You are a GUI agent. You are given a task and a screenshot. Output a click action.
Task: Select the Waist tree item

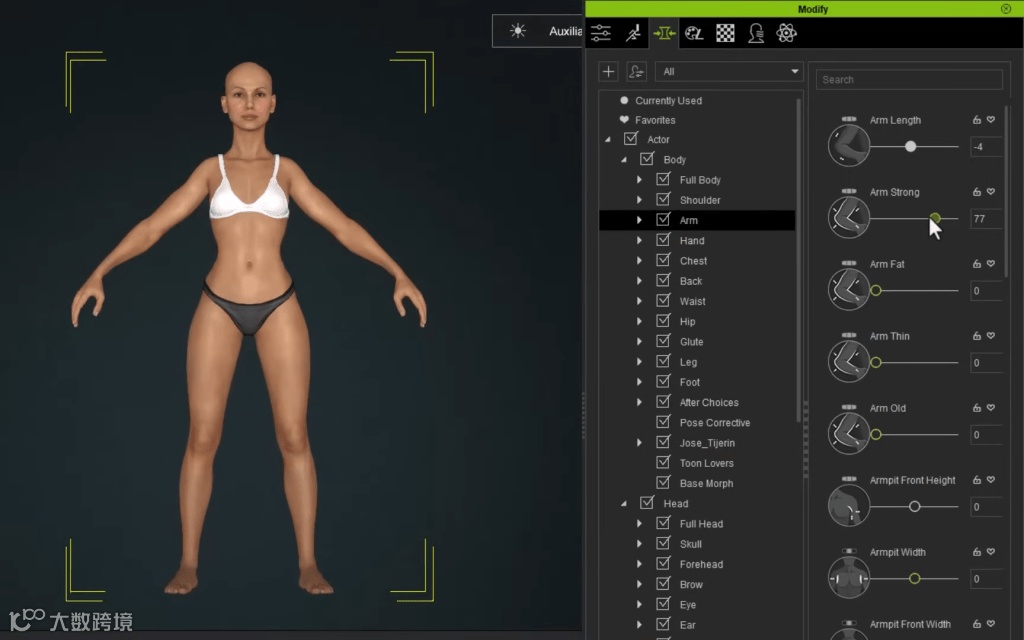coord(692,301)
